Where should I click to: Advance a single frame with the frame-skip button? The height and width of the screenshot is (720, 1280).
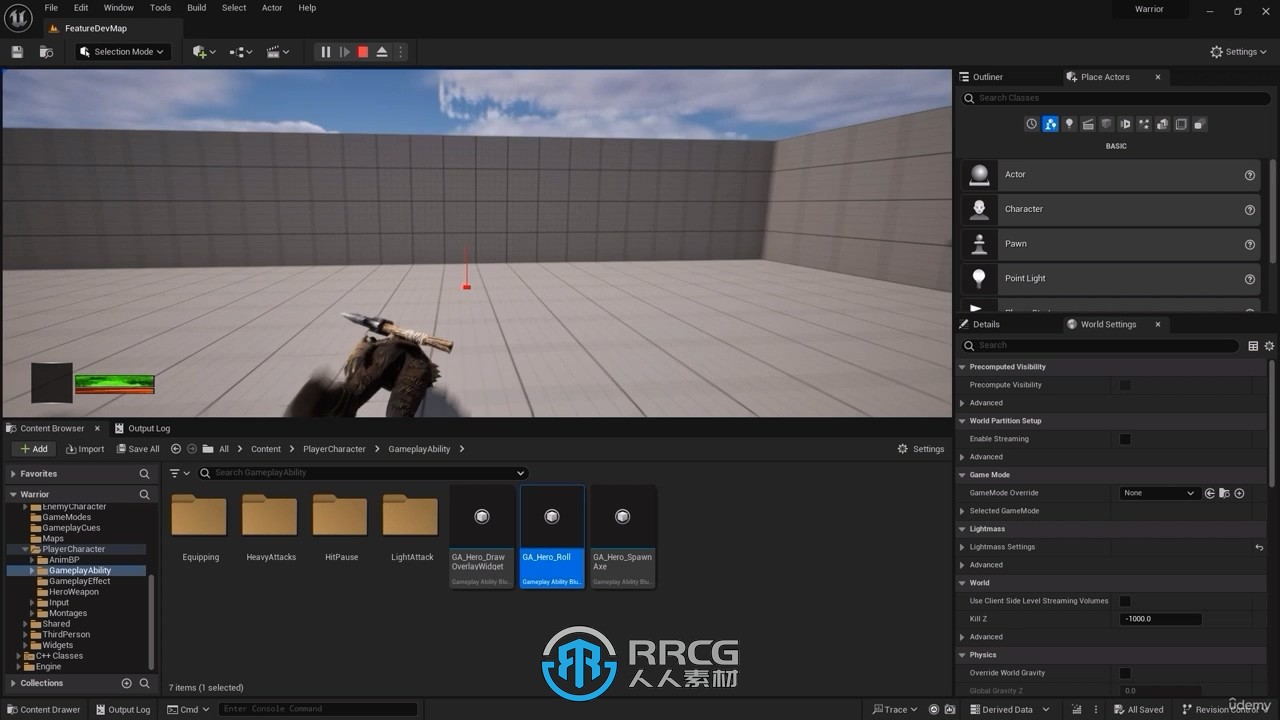pyautogui.click(x=344, y=52)
